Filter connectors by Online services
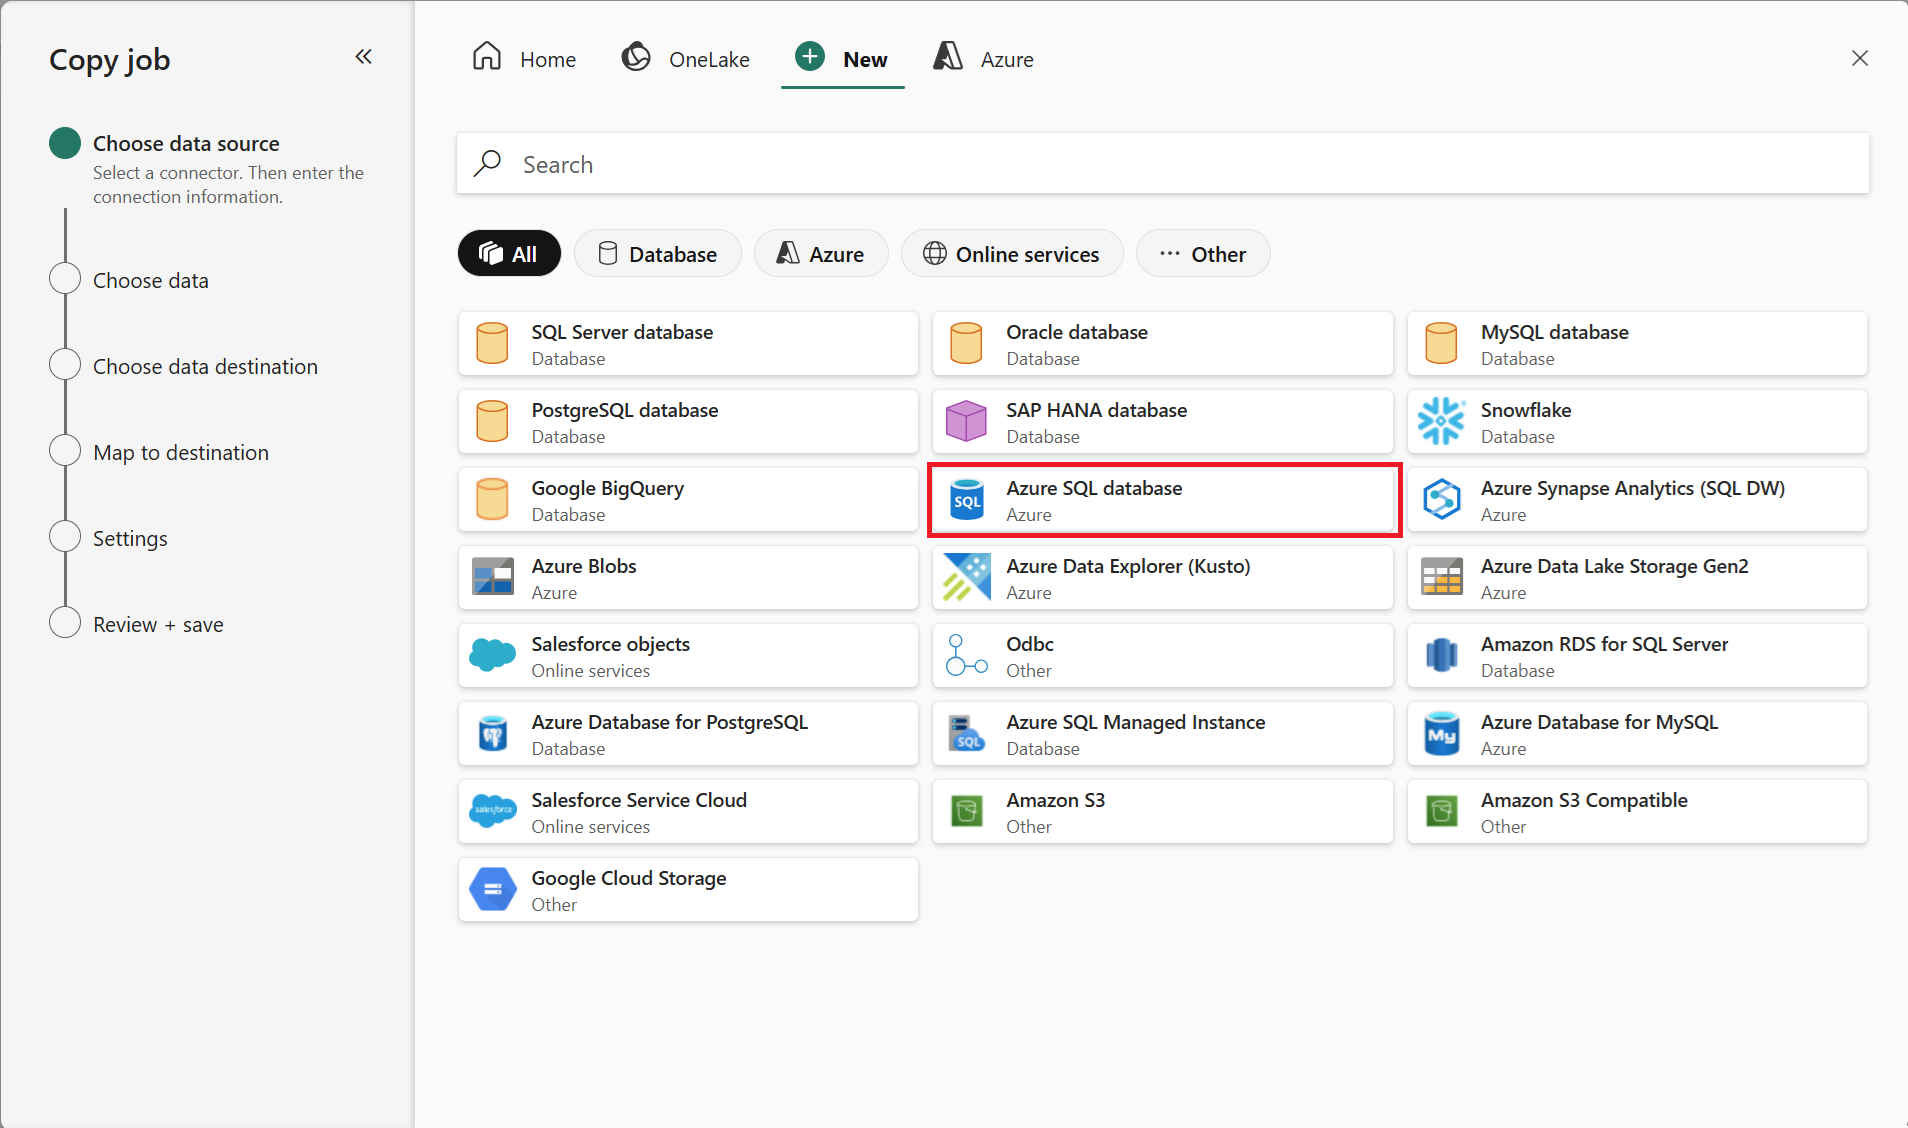 1012,254
